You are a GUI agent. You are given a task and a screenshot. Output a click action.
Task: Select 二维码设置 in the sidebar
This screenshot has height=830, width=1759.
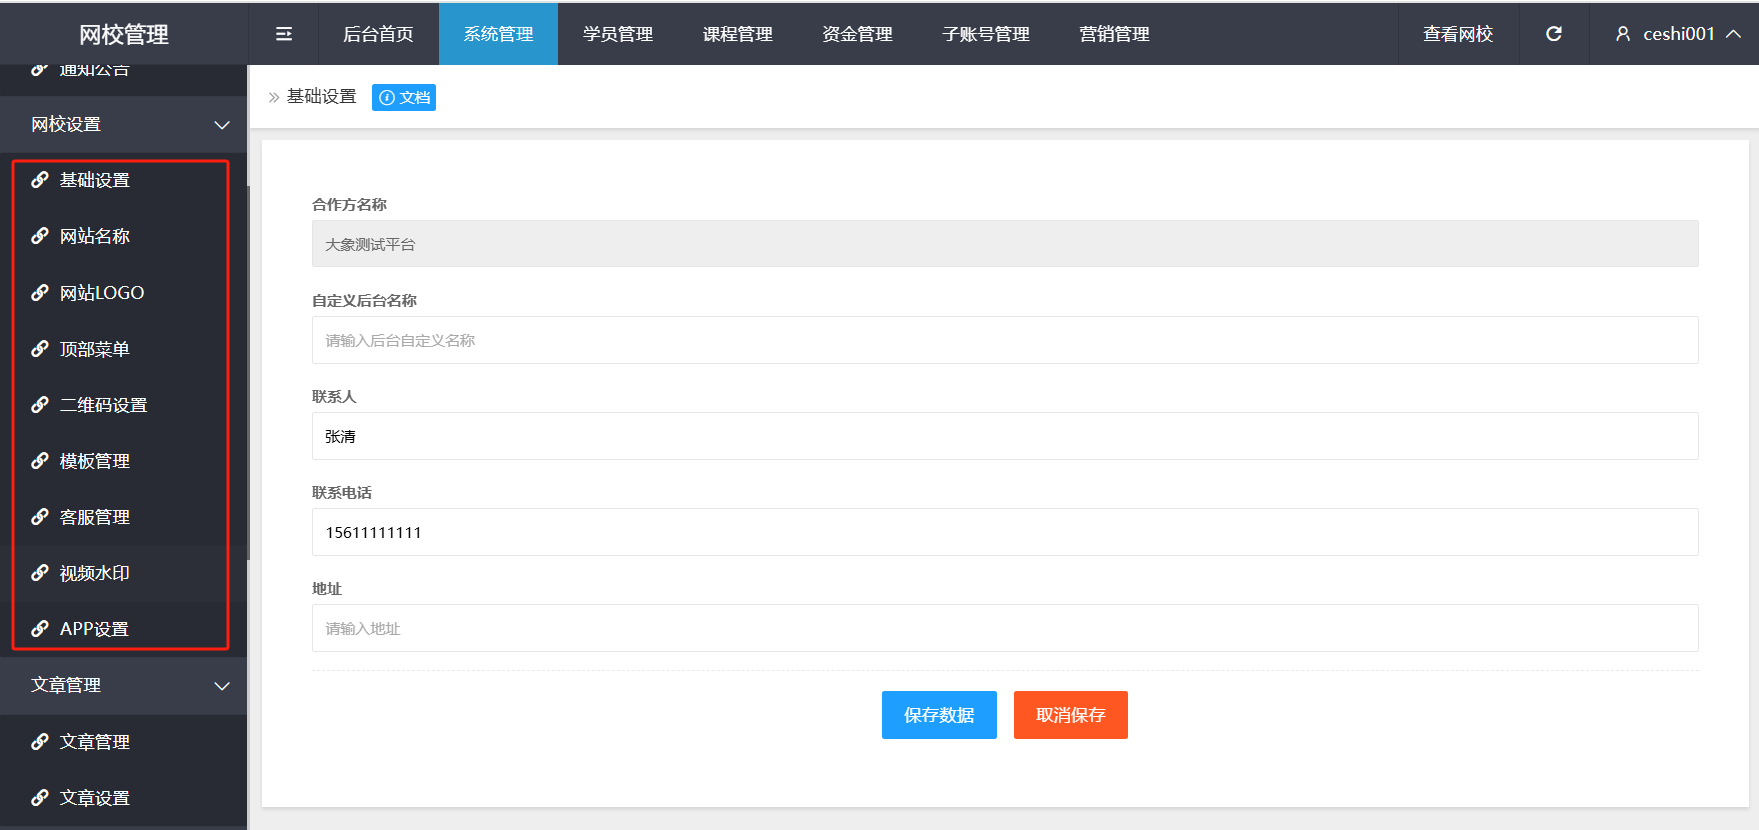(x=122, y=405)
